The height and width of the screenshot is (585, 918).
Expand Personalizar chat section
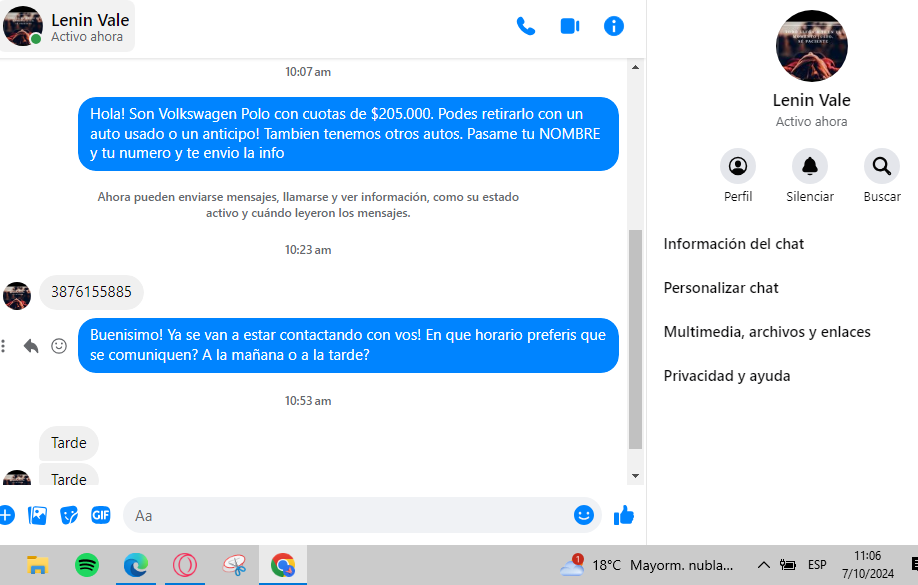[x=721, y=288]
